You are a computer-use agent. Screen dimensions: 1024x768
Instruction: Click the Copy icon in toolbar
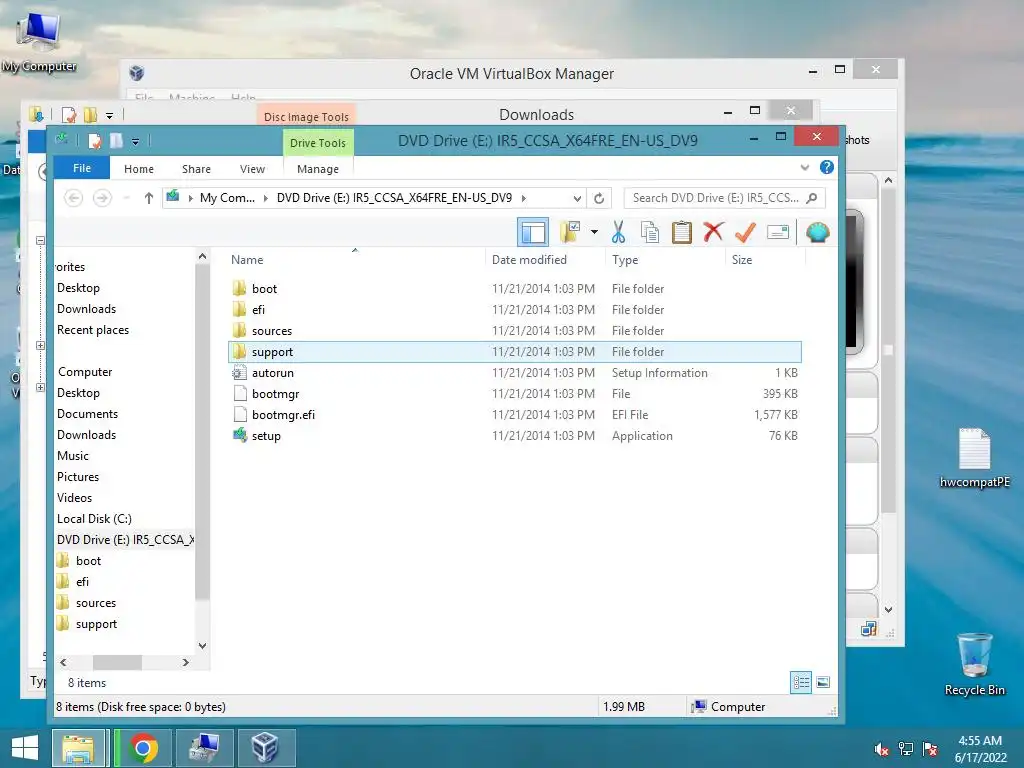(x=650, y=232)
